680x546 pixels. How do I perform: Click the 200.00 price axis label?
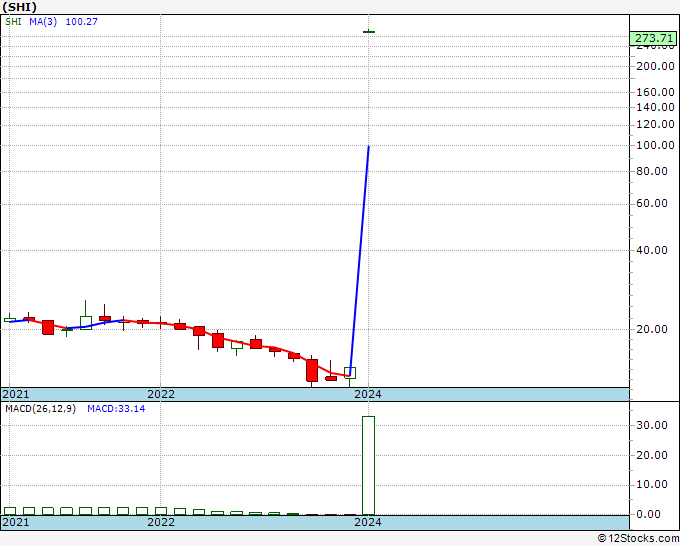click(x=655, y=66)
